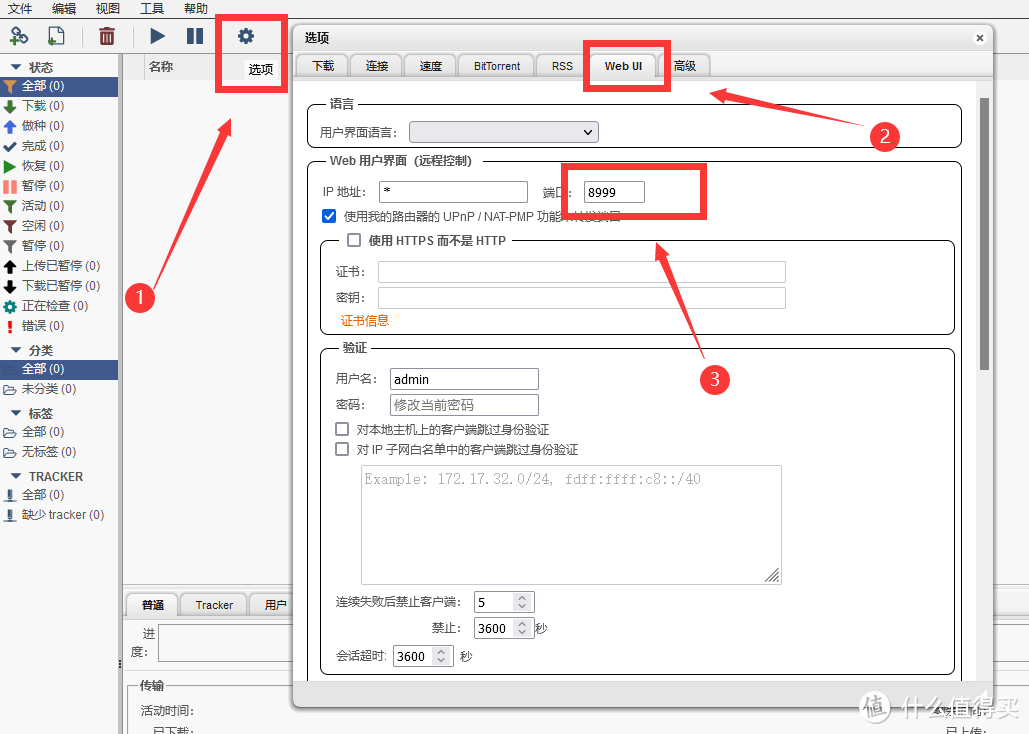Screen dimensions: 1029x734
Task: Click the add torrent file toolbar icon
Action: point(56,36)
